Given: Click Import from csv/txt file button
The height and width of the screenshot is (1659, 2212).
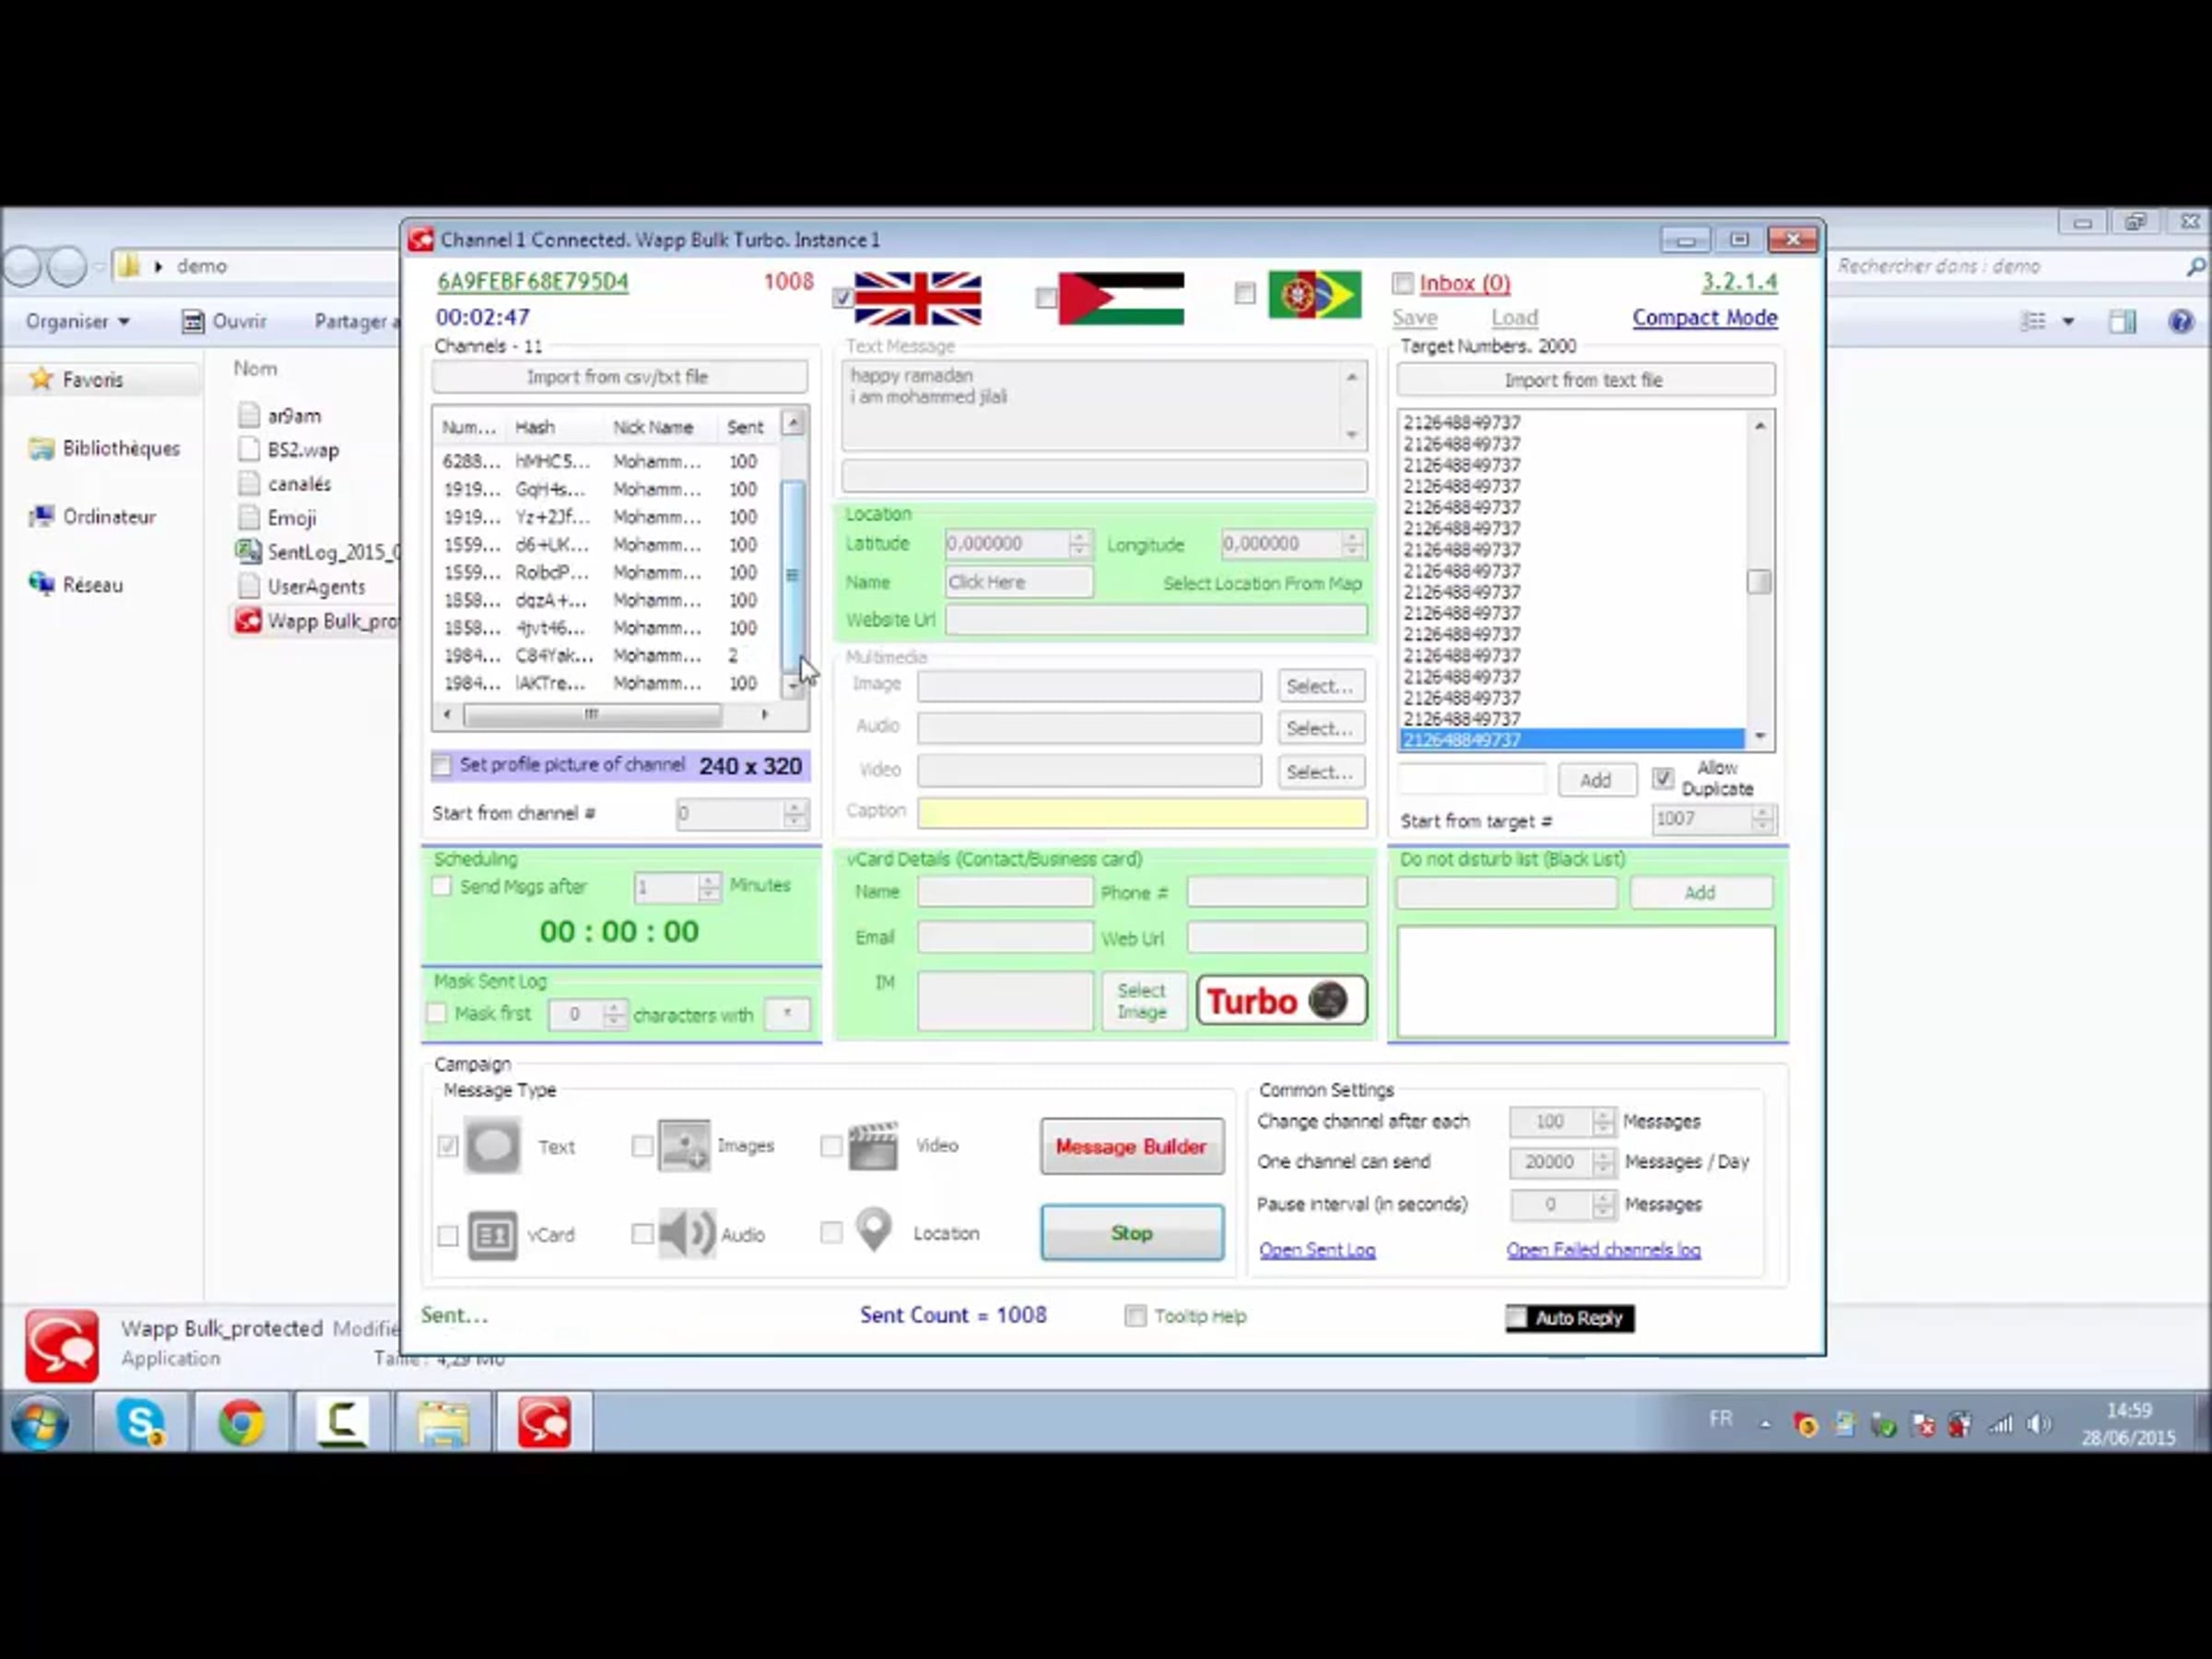Looking at the screenshot, I should click(619, 377).
